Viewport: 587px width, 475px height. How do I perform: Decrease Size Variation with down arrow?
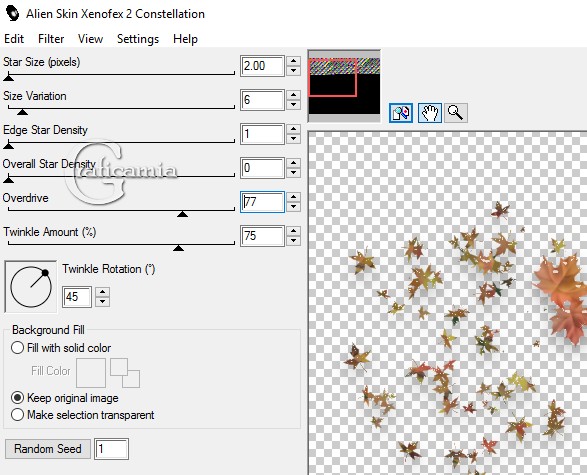294,105
